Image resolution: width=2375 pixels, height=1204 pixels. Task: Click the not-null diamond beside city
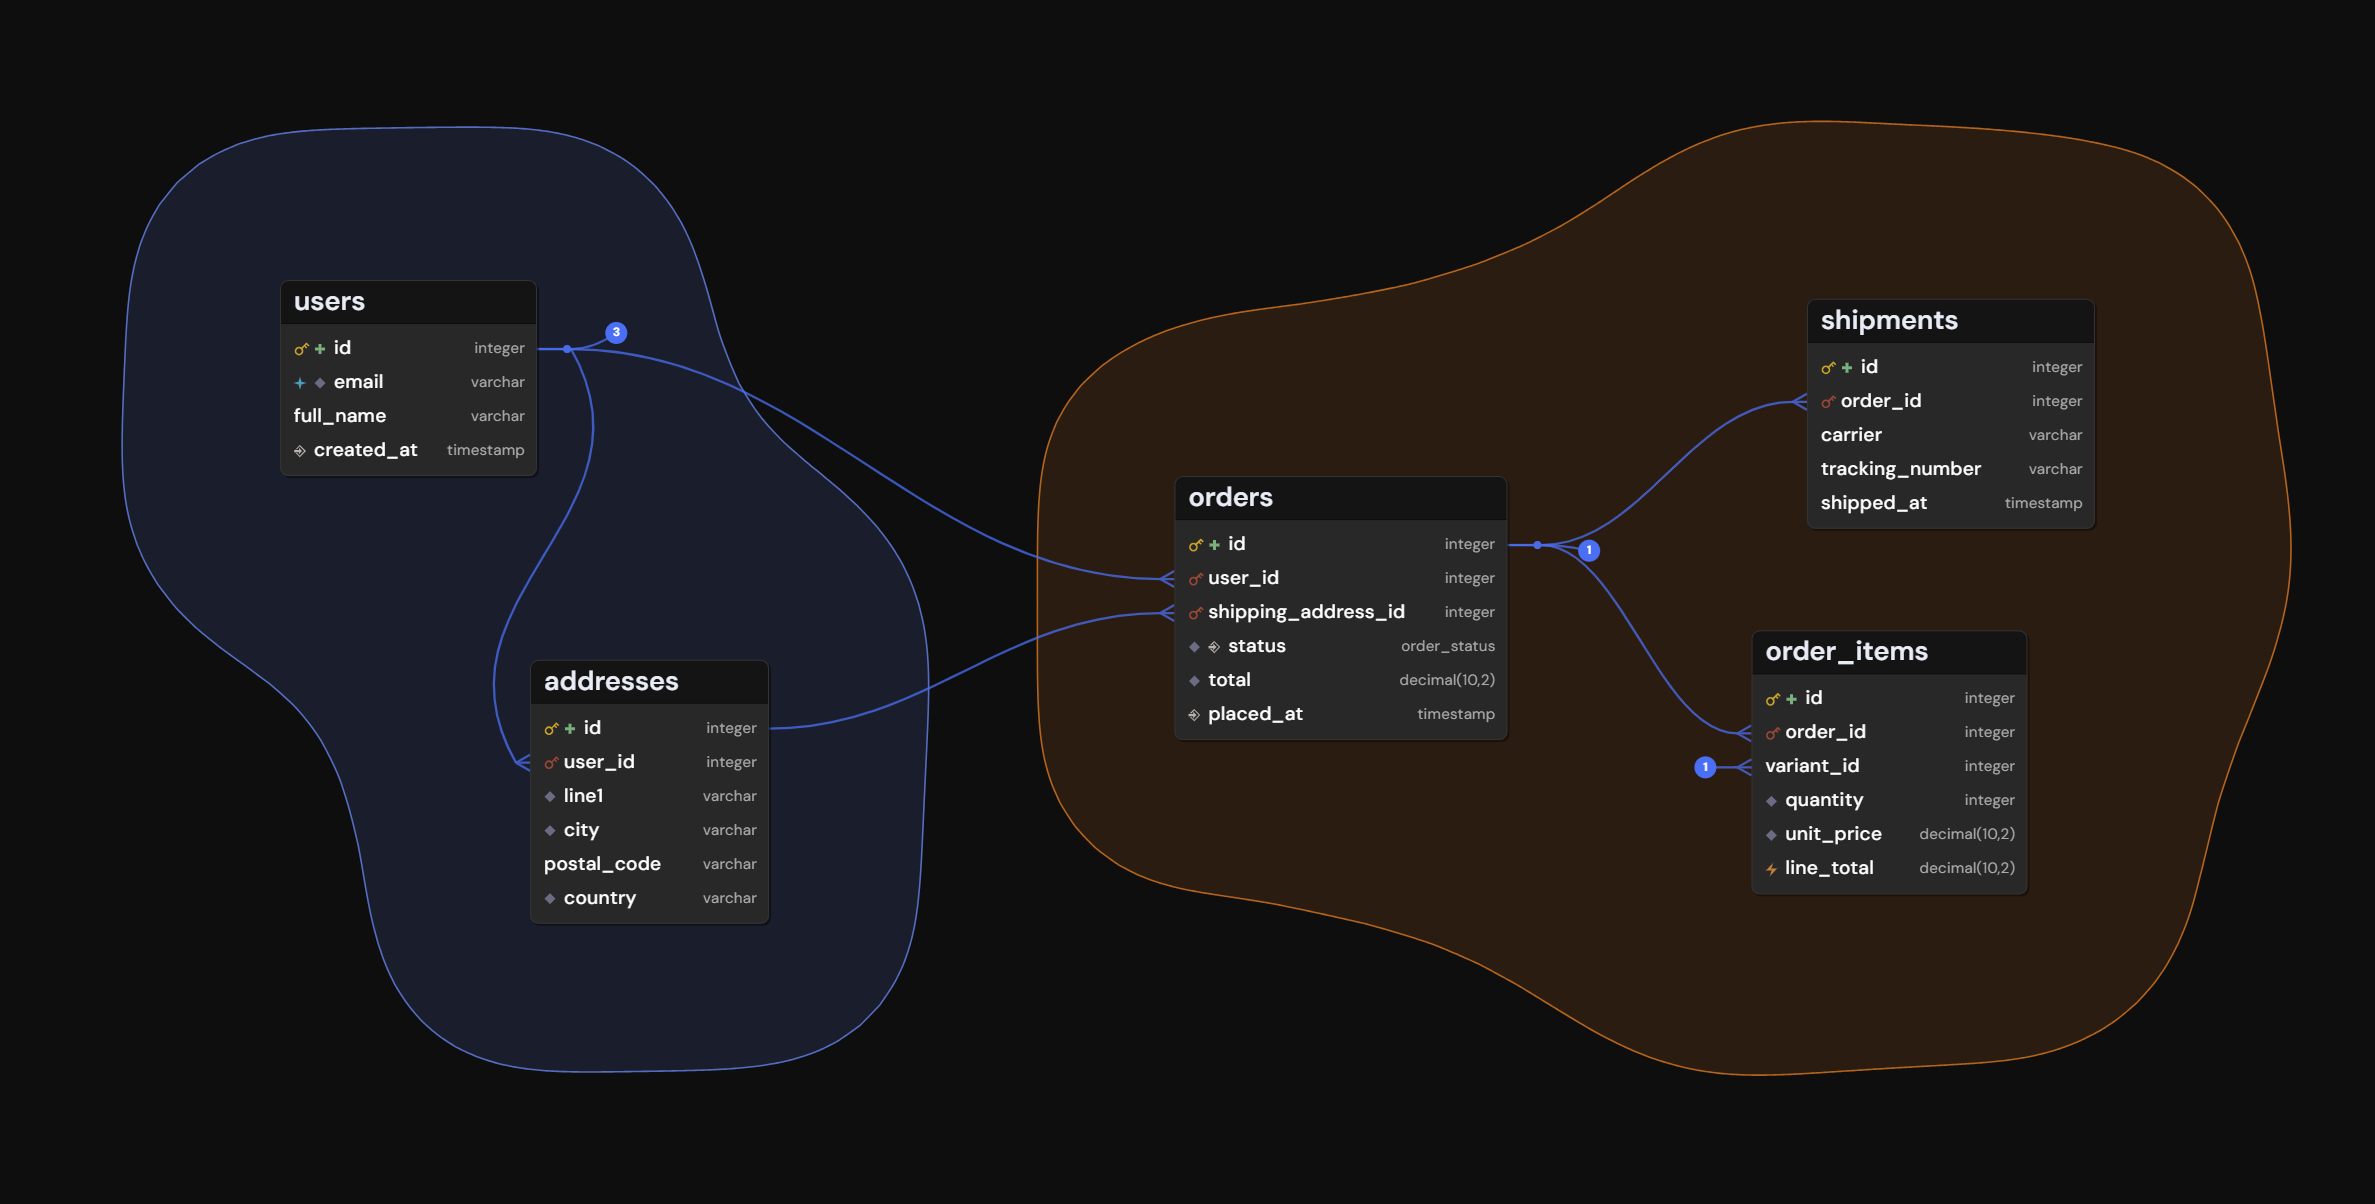550,831
